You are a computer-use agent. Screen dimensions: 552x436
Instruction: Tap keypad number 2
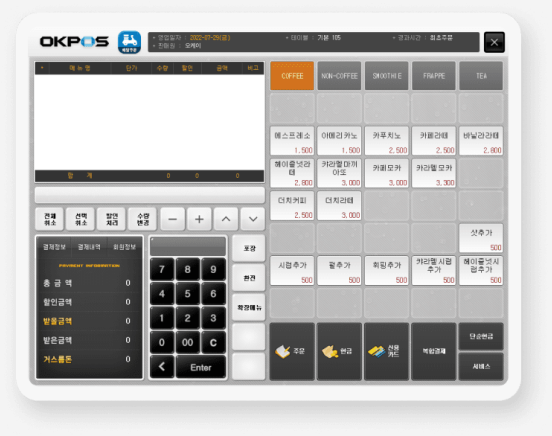click(x=188, y=318)
